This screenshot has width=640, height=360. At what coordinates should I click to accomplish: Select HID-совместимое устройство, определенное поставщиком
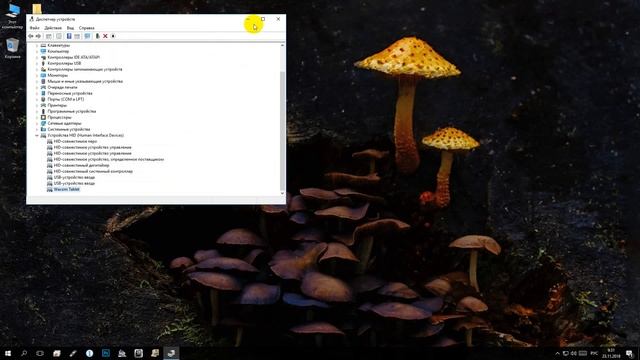109,159
